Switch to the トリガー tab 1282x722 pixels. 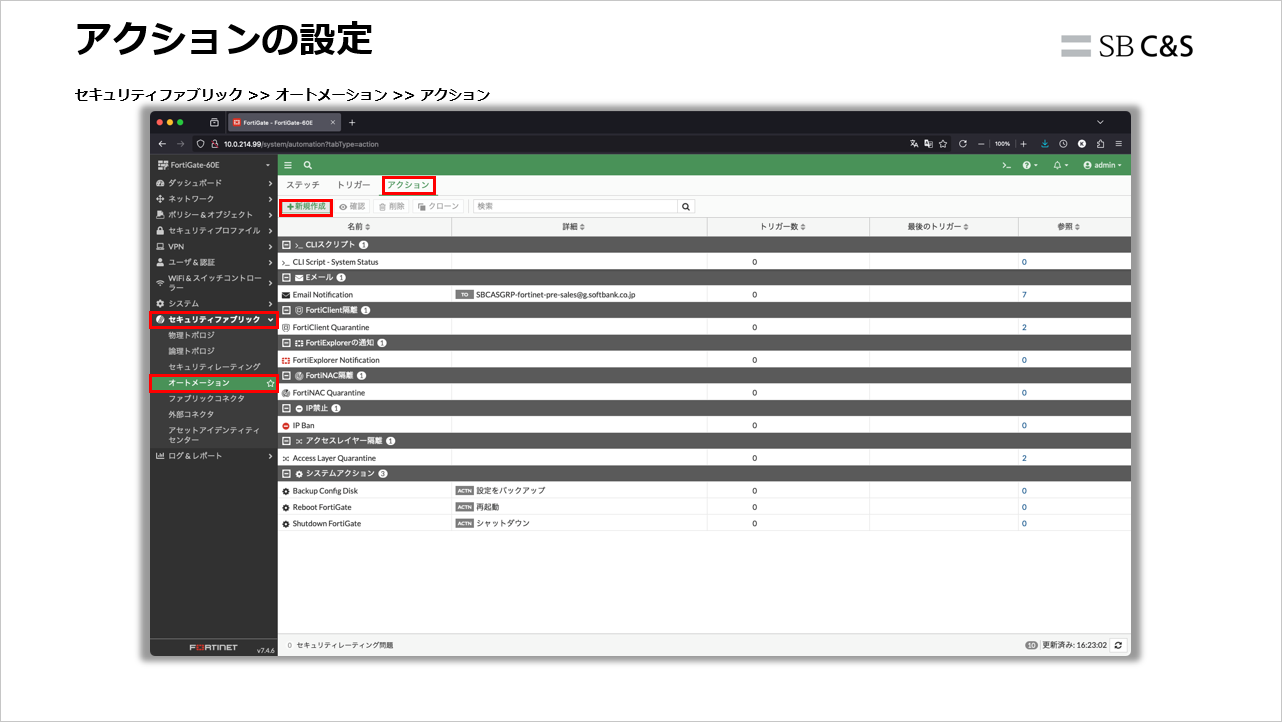[x=353, y=185]
